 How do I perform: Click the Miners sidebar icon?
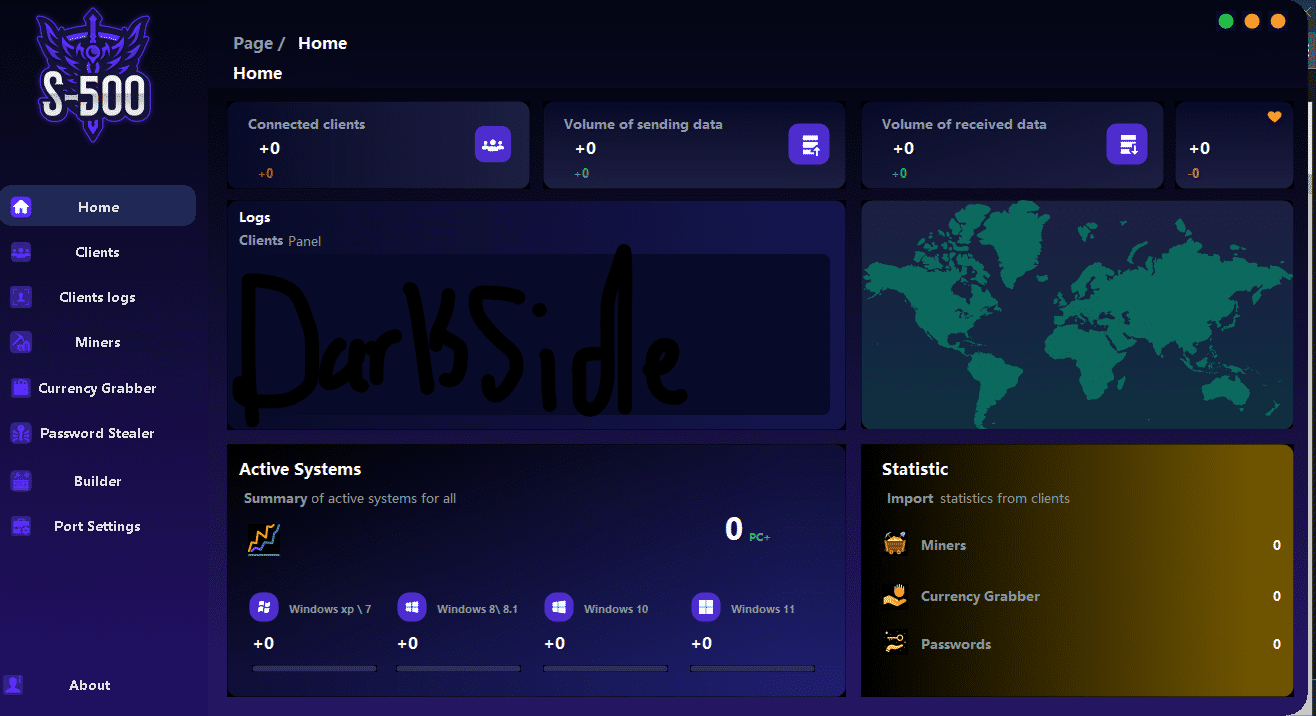pos(21,342)
